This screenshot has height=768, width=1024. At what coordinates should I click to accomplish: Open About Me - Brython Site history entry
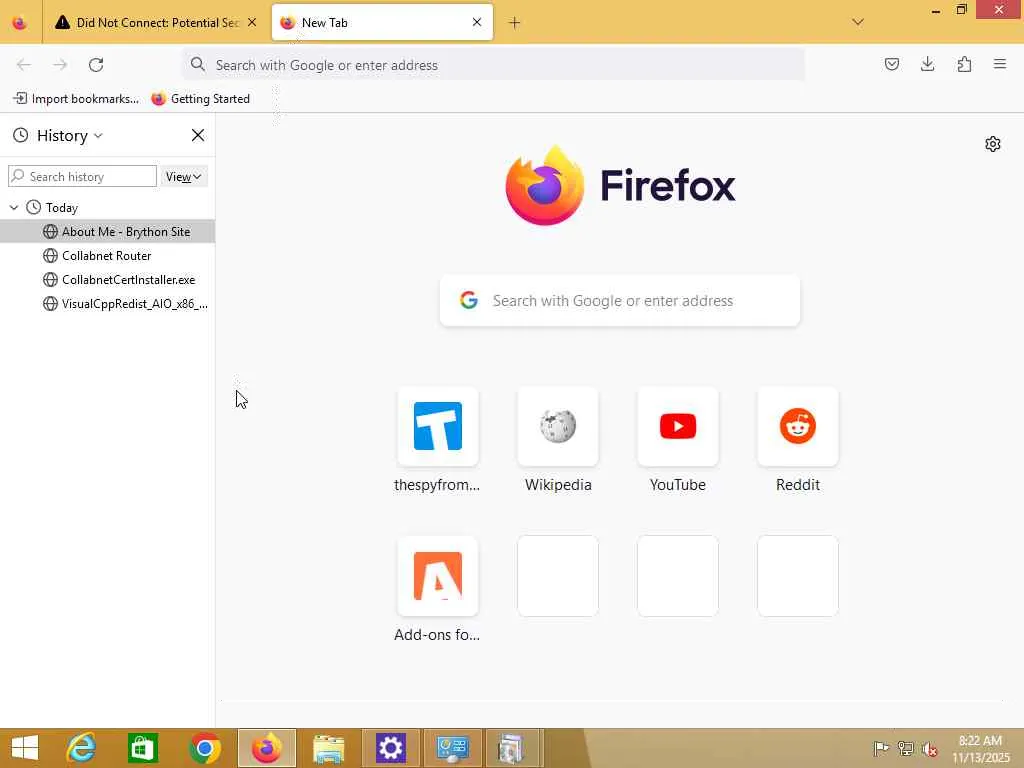coord(107,232)
